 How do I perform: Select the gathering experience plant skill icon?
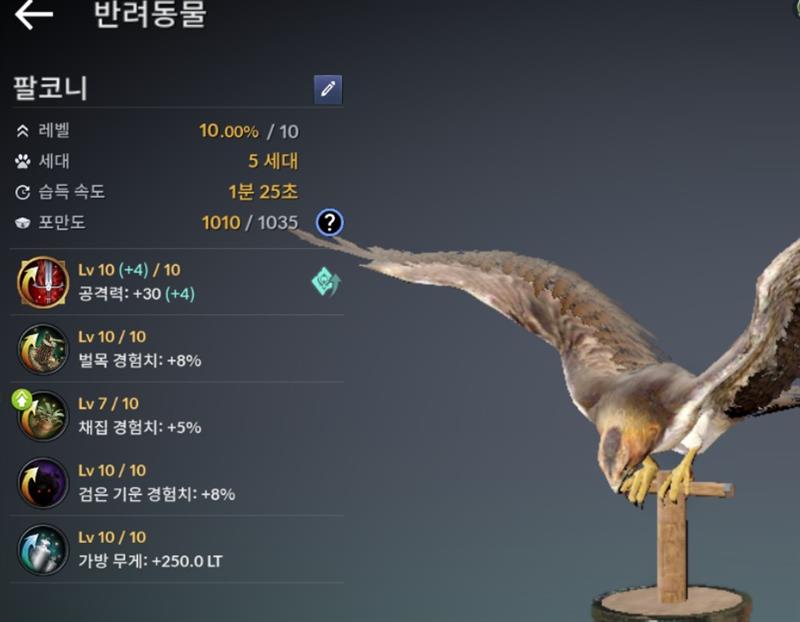click(43, 416)
